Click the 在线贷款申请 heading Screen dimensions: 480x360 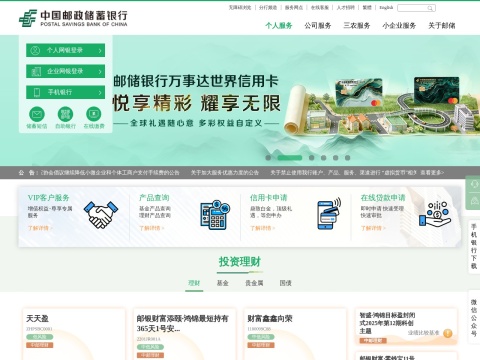[x=383, y=198]
